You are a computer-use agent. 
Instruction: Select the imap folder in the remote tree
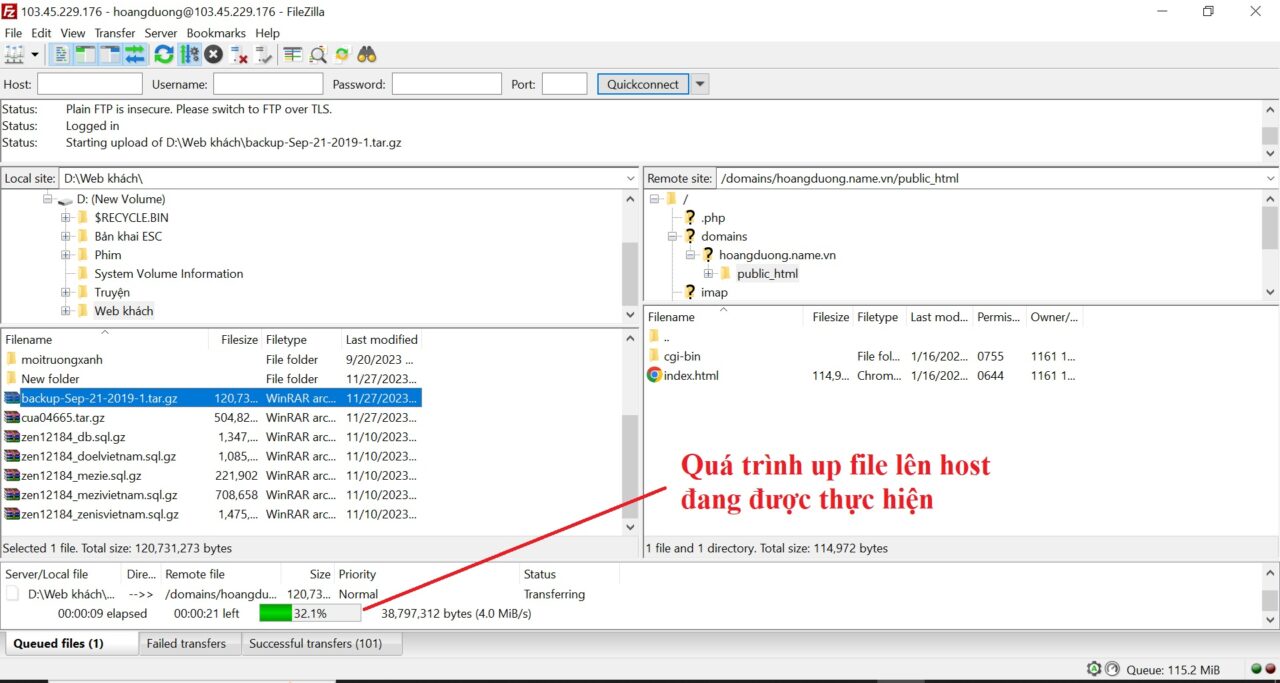pos(714,292)
